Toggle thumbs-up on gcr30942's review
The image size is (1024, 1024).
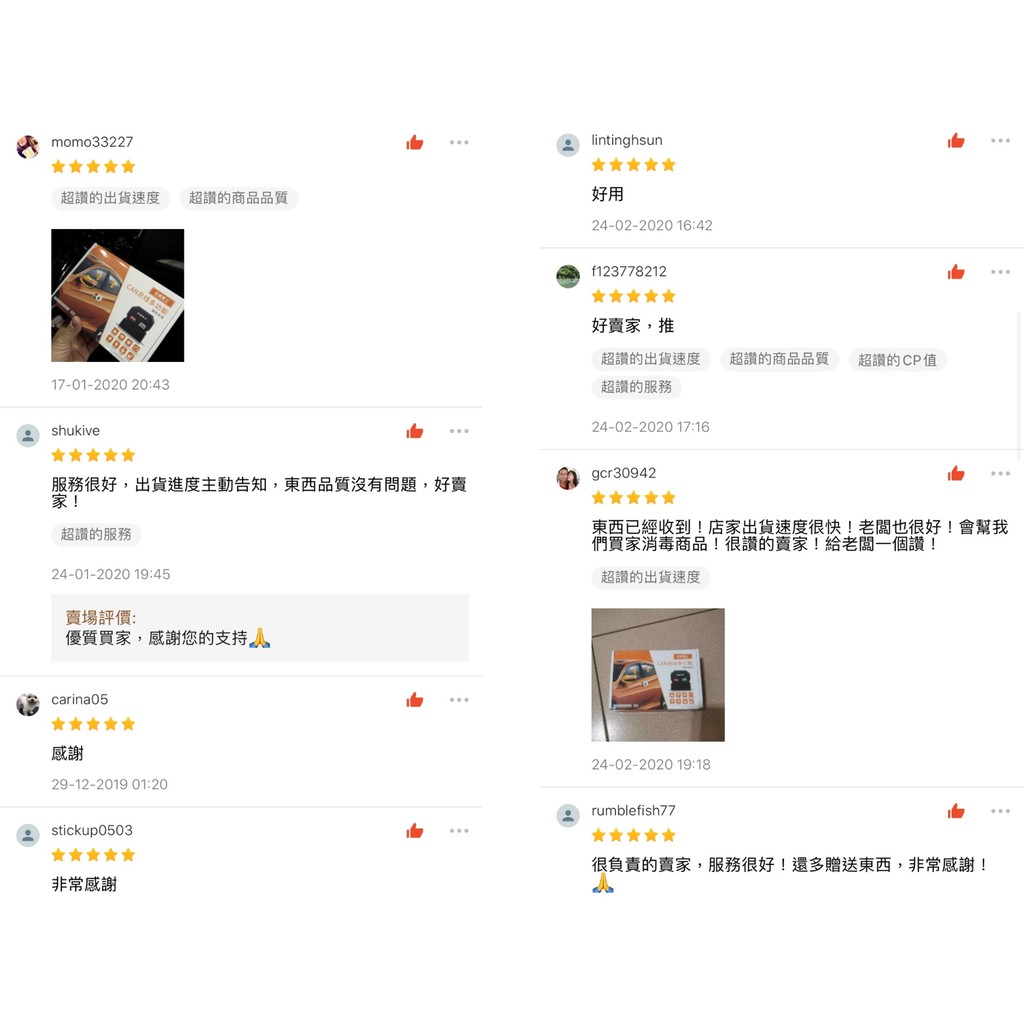956,473
